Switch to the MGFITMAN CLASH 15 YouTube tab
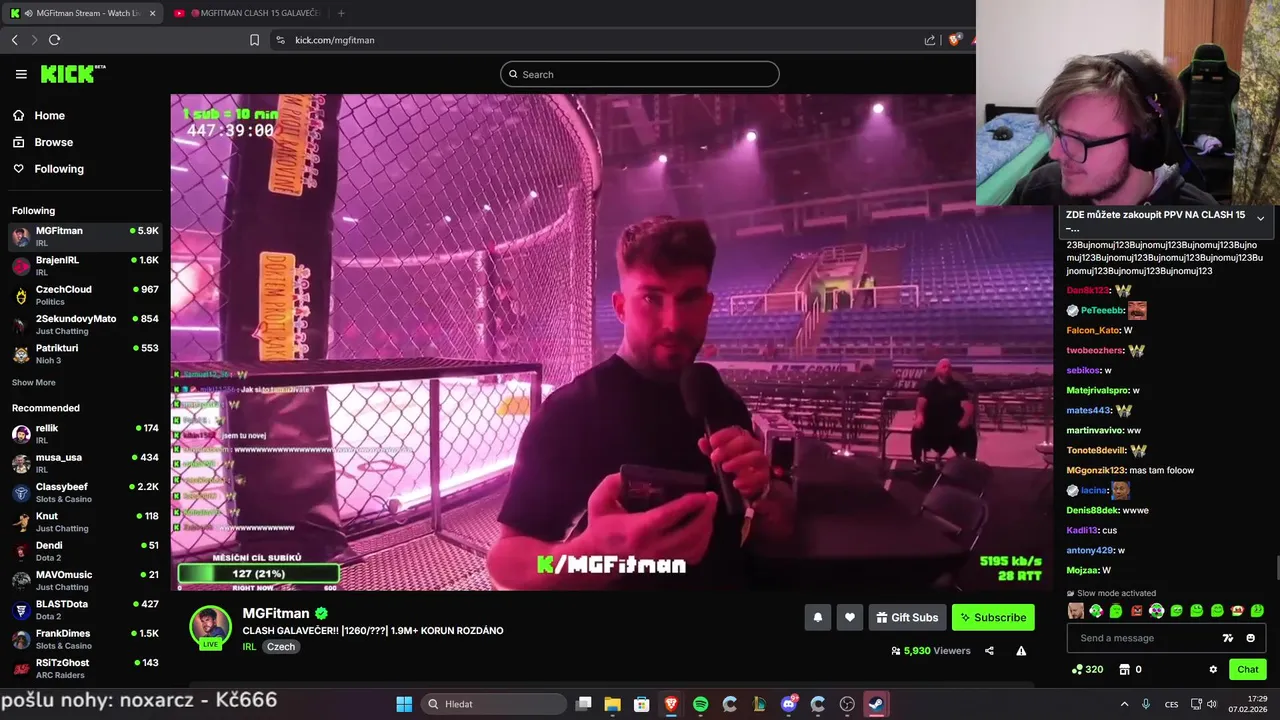 247,13
